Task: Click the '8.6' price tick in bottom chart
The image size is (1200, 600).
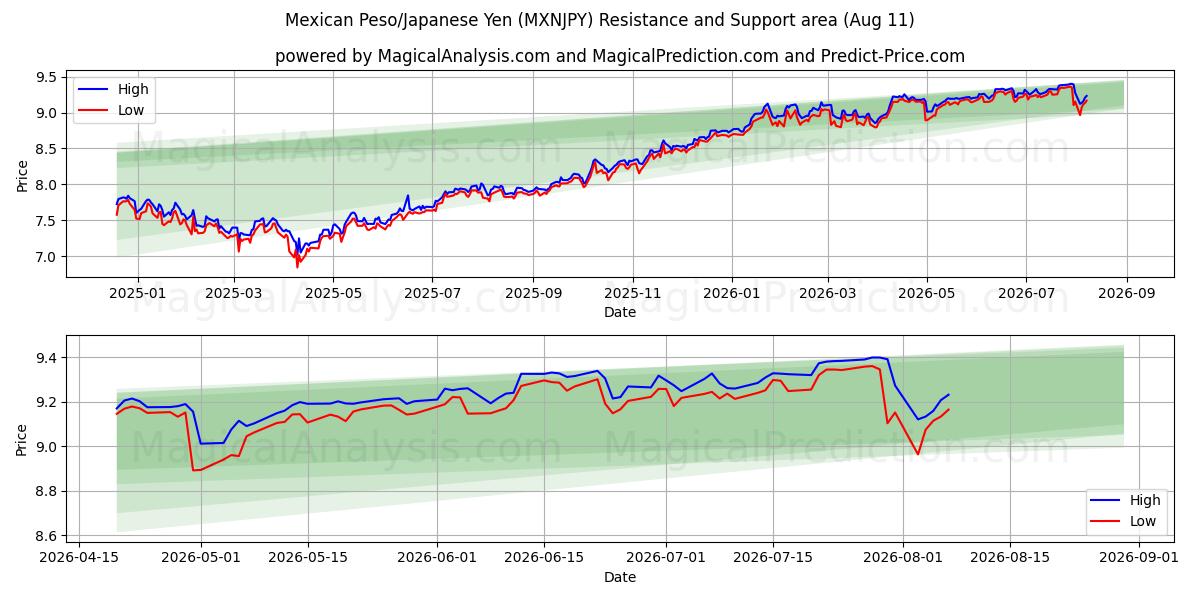Action: pyautogui.click(x=45, y=536)
